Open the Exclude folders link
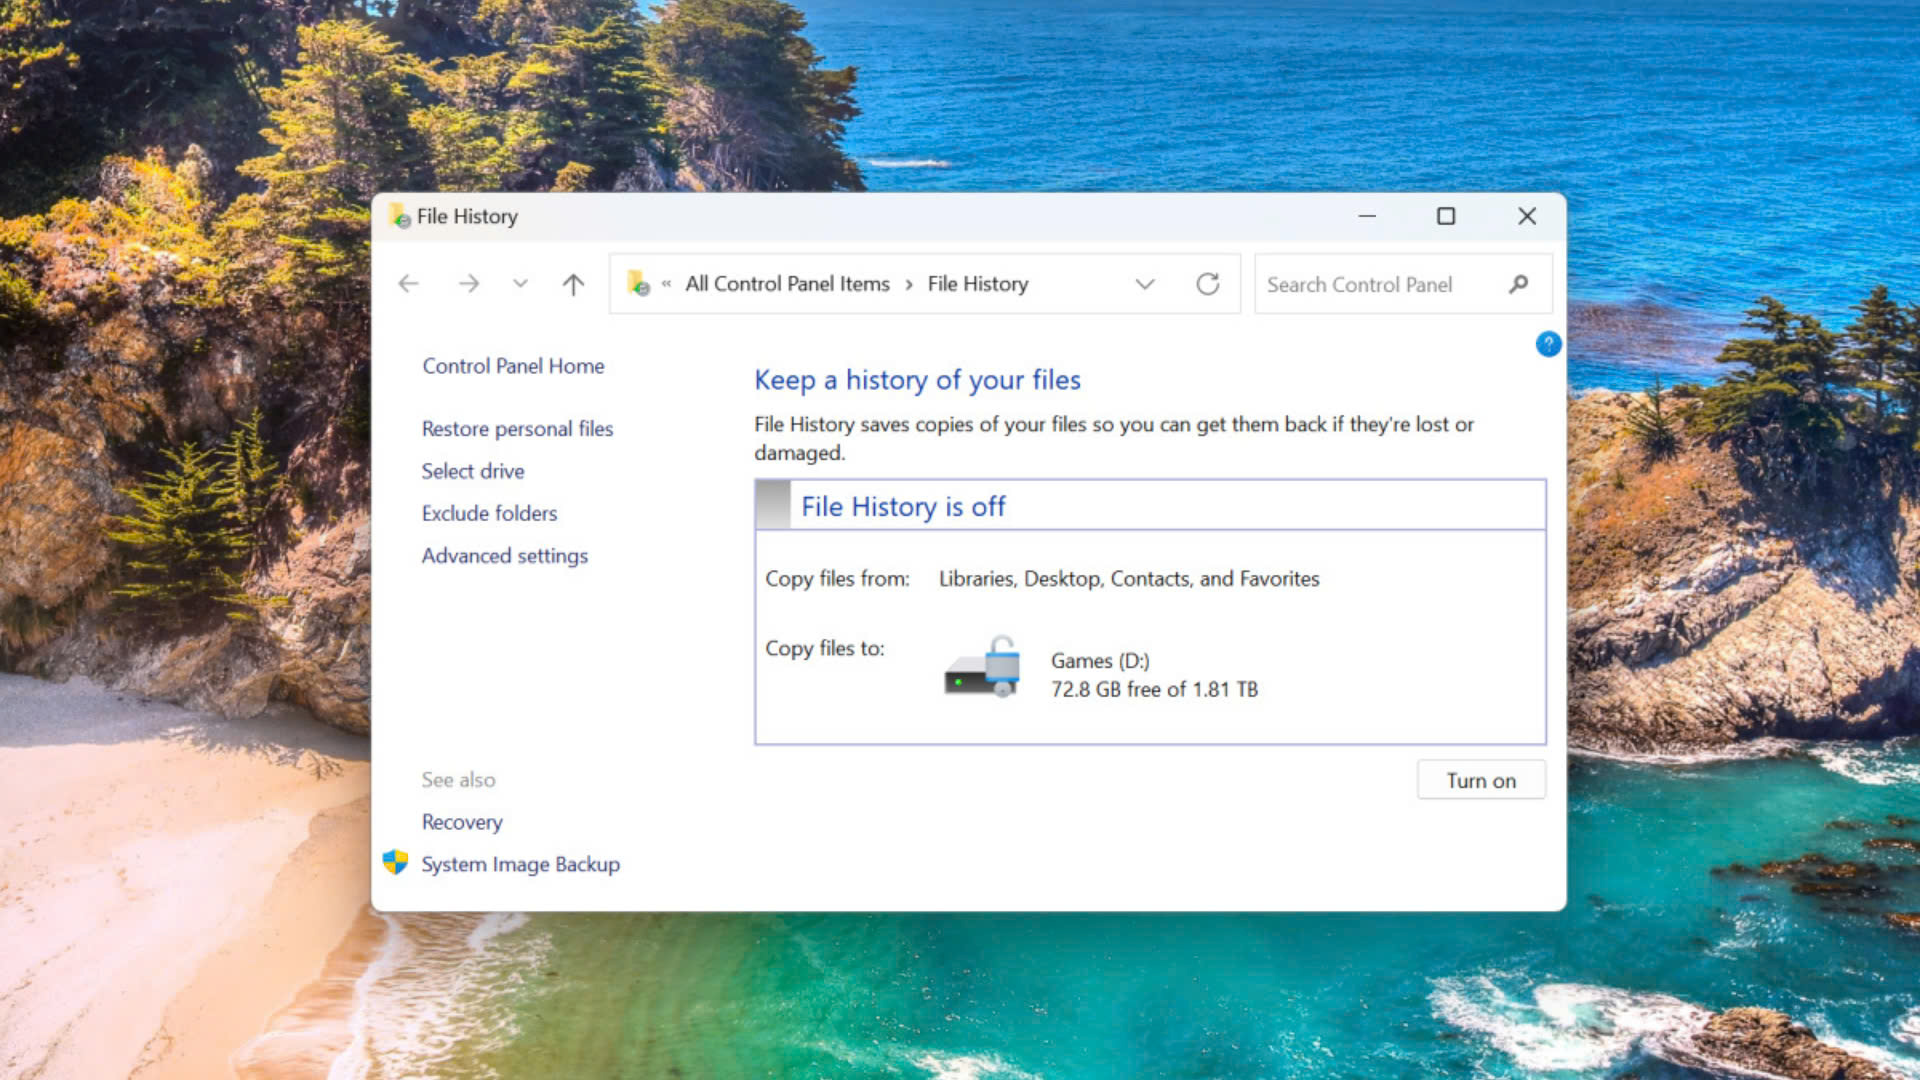This screenshot has width=1920, height=1080. click(x=489, y=513)
